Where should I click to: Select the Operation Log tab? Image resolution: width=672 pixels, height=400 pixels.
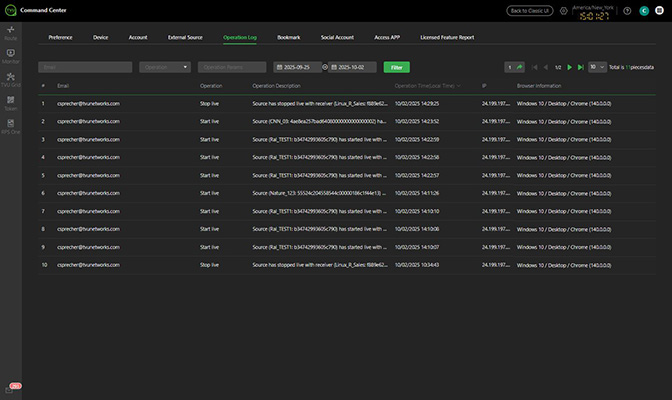[240, 37]
